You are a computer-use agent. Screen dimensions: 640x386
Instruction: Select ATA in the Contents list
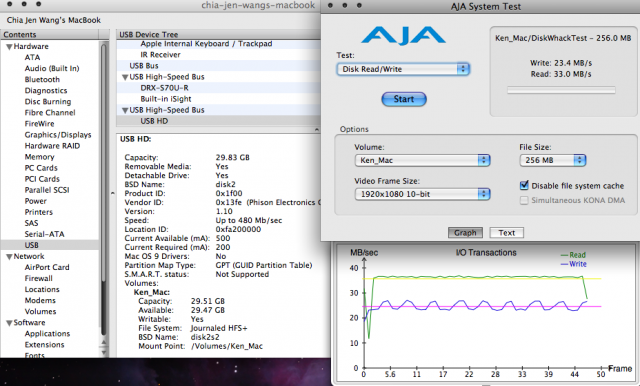coord(32,58)
